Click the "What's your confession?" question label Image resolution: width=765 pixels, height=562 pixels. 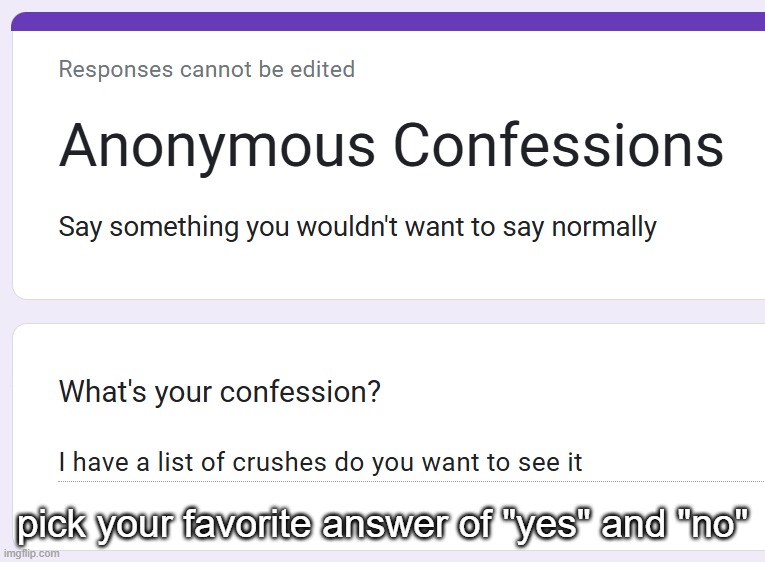point(219,390)
